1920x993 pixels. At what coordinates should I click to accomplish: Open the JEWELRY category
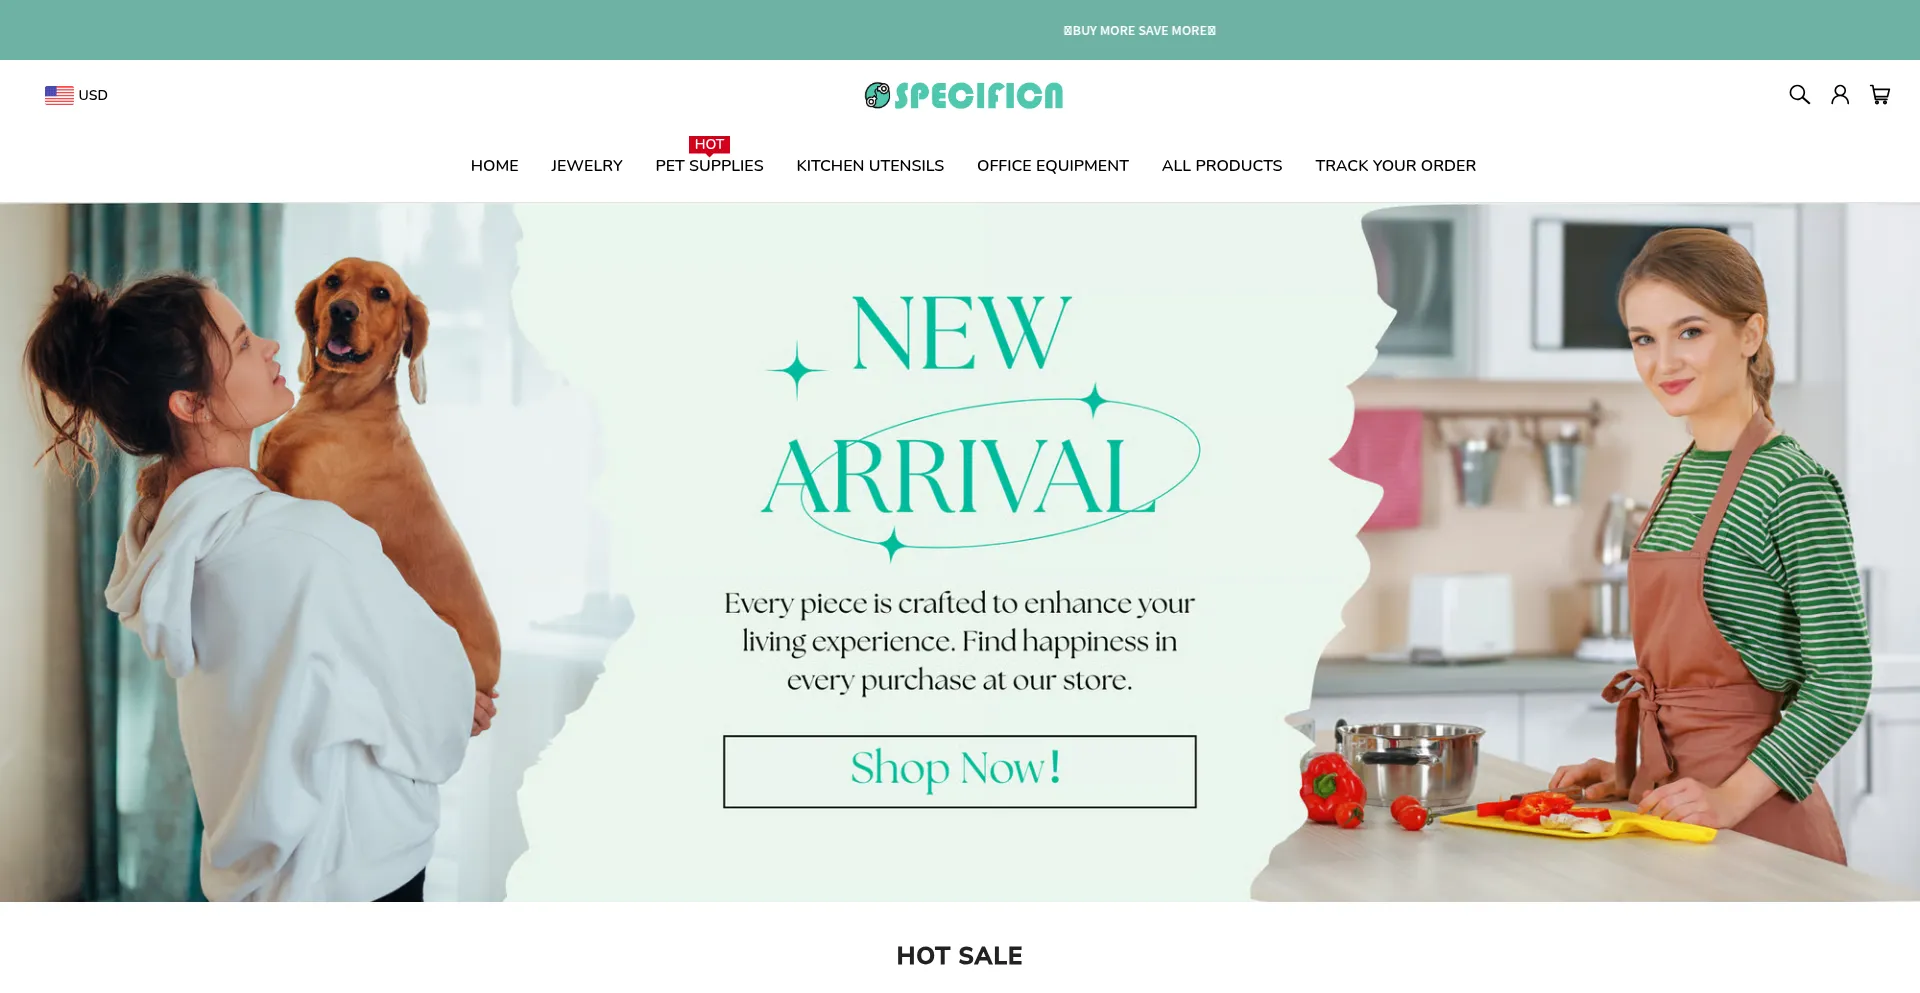(x=586, y=166)
